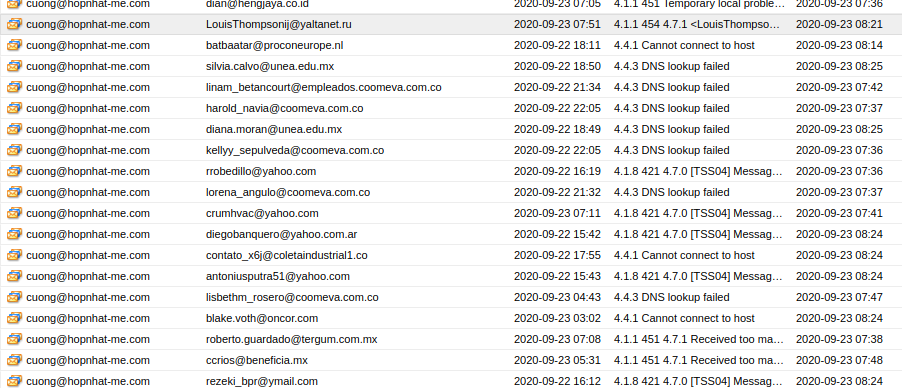902x388 pixels.
Task: Click the envelope icon of the roberto.guardado row
Action: coord(14,340)
